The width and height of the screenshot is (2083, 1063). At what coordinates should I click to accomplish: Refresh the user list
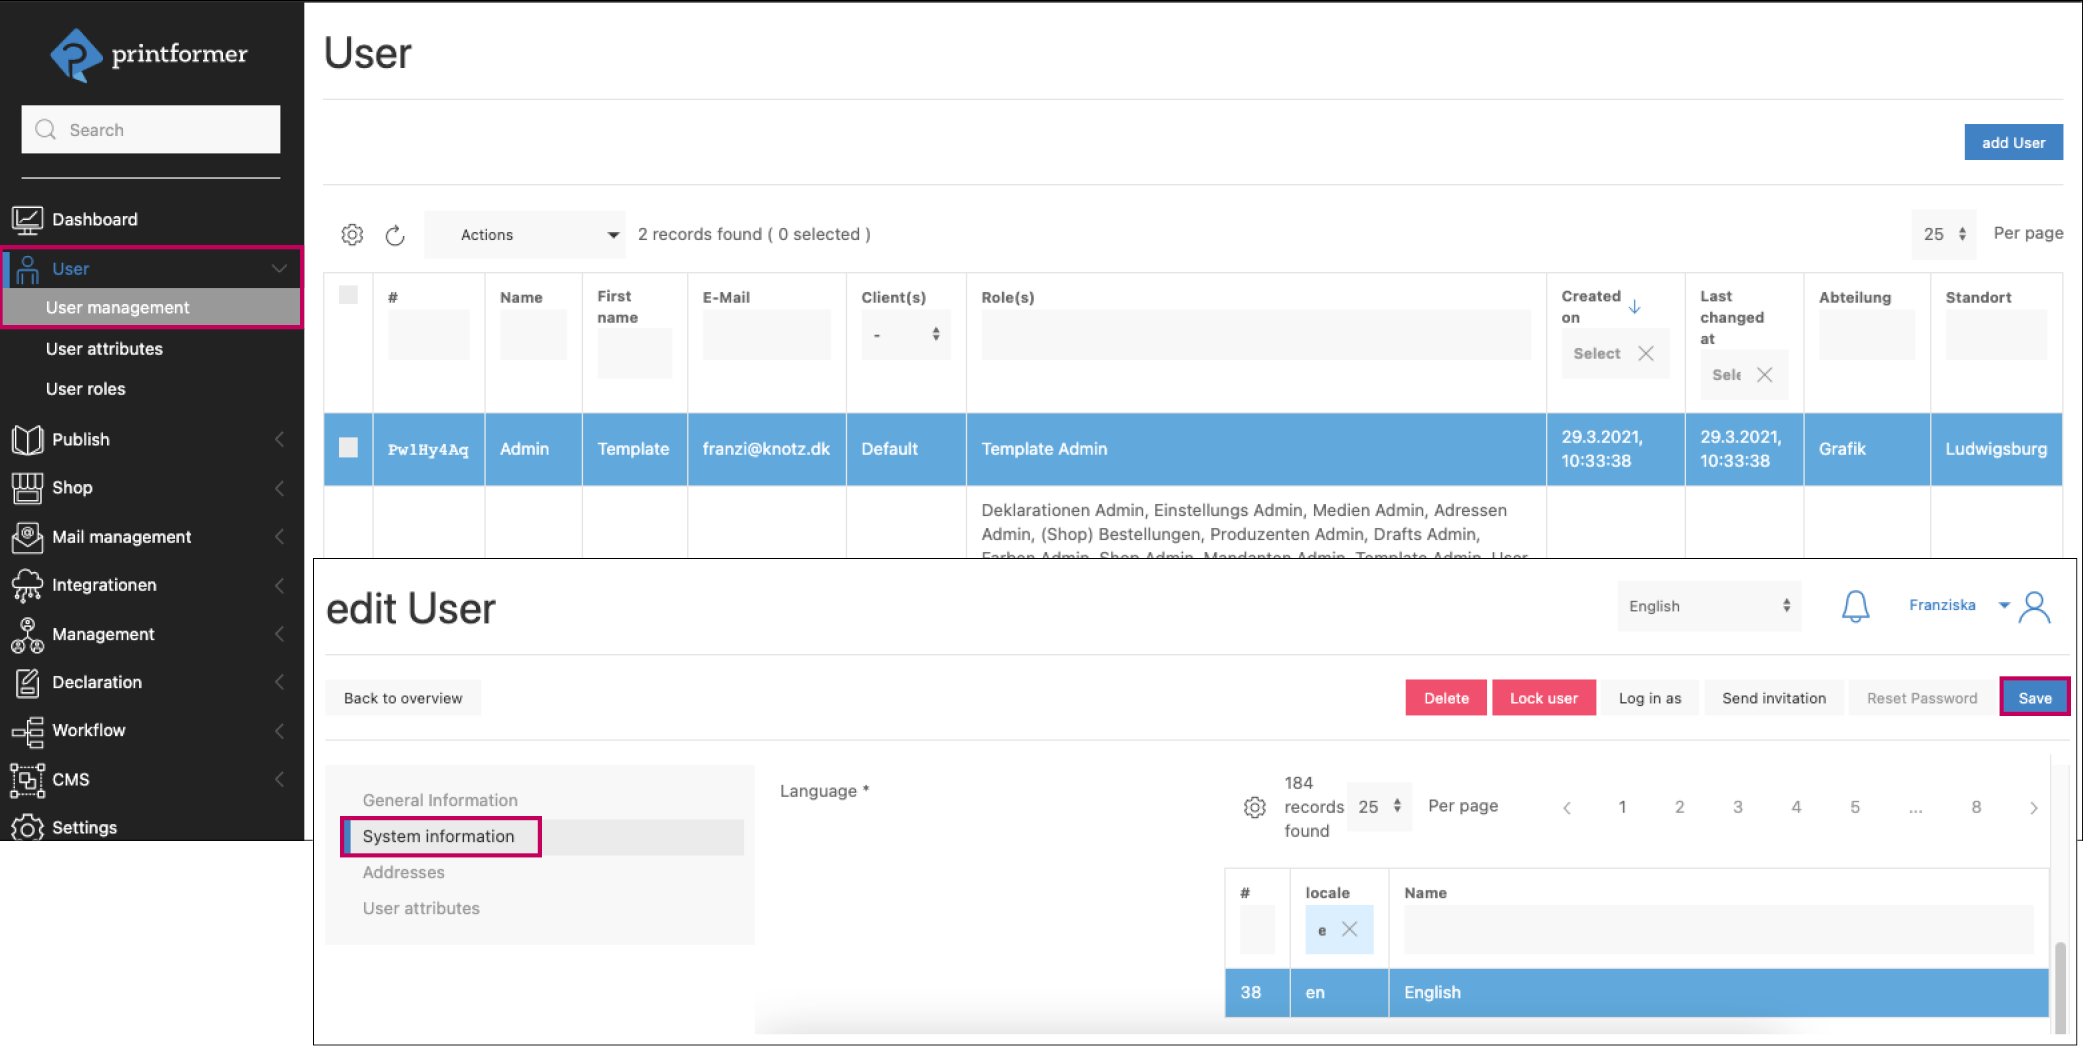395,235
